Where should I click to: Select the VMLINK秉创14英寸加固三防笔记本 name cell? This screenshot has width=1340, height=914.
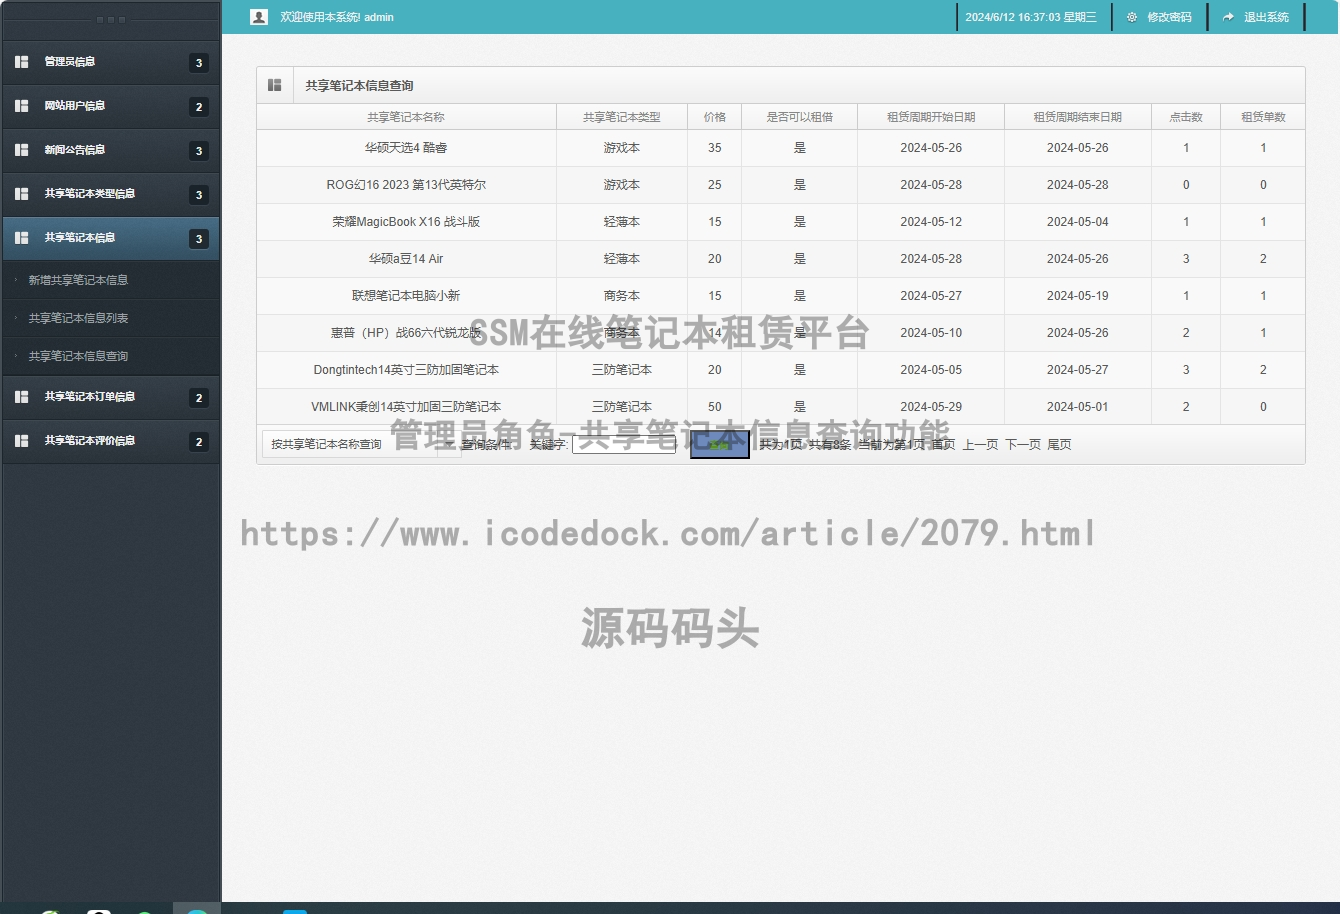(406, 407)
